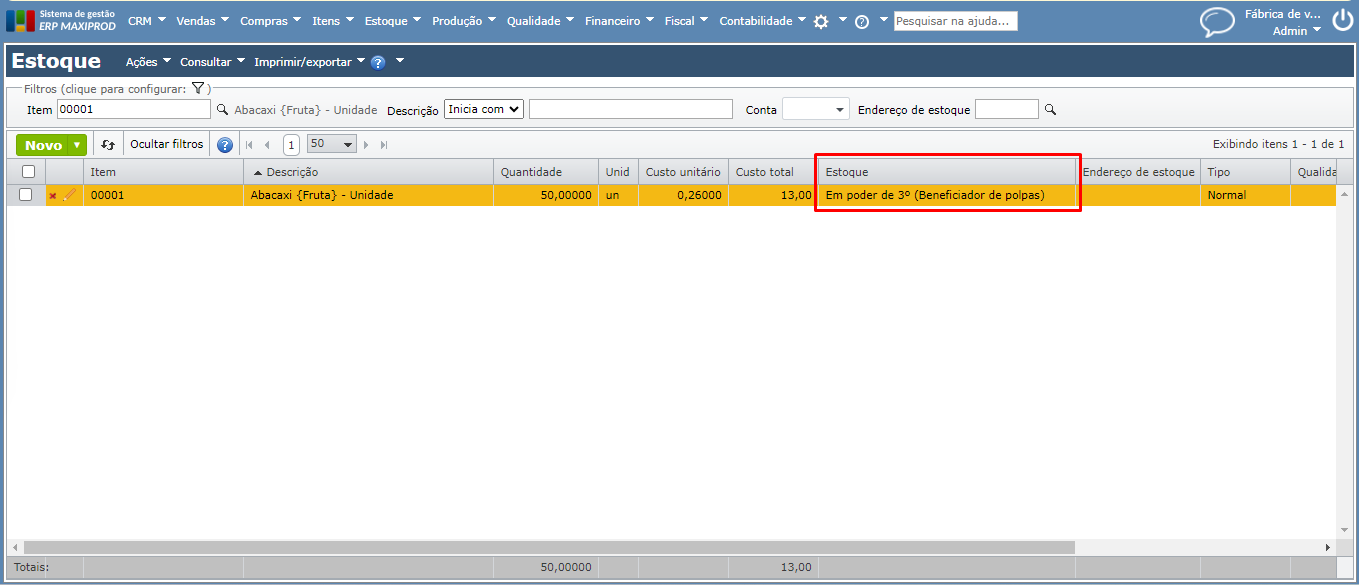1359x585 pixels.
Task: Go to next page arrow
Action: 367,145
